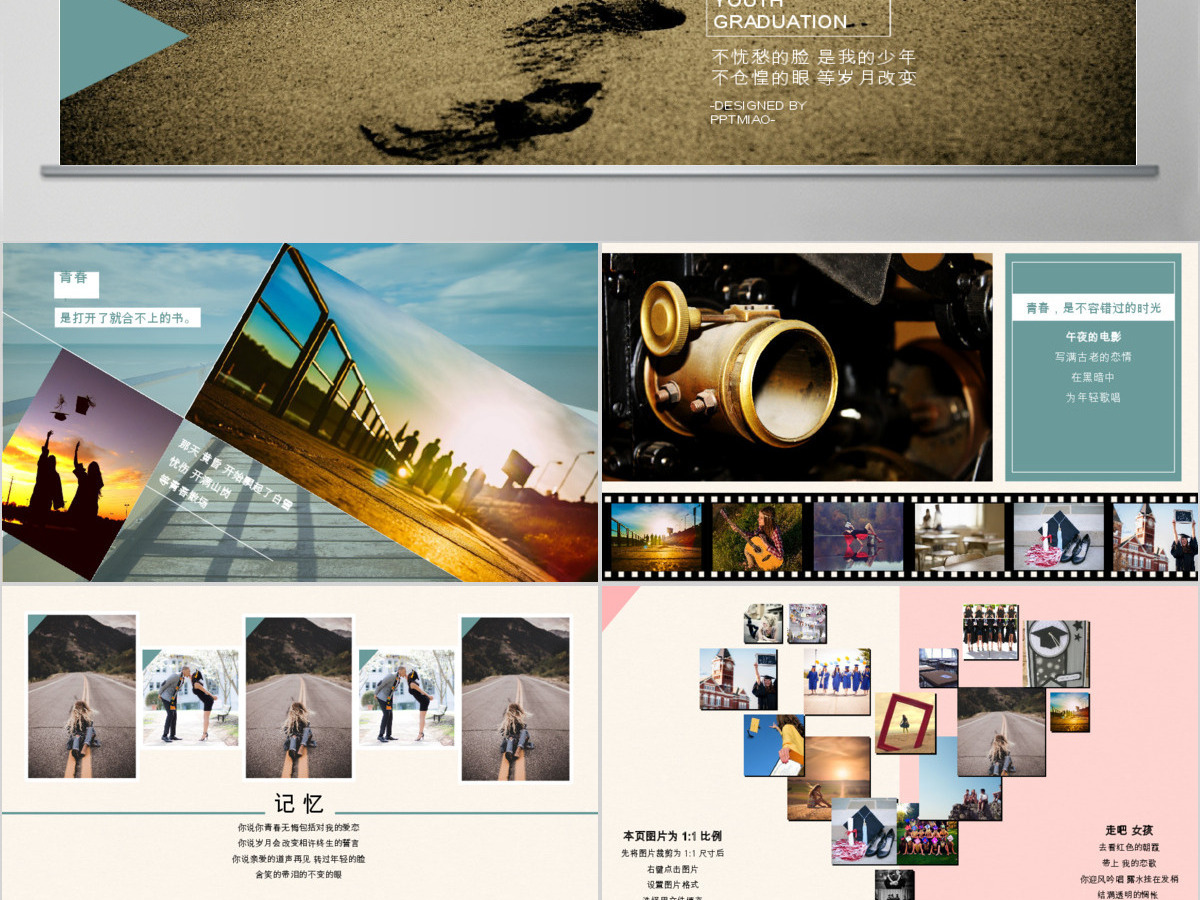Viewport: 1200px width, 900px height.
Task: Open the girl in yellow photo in heart collage
Action: click(x=774, y=744)
